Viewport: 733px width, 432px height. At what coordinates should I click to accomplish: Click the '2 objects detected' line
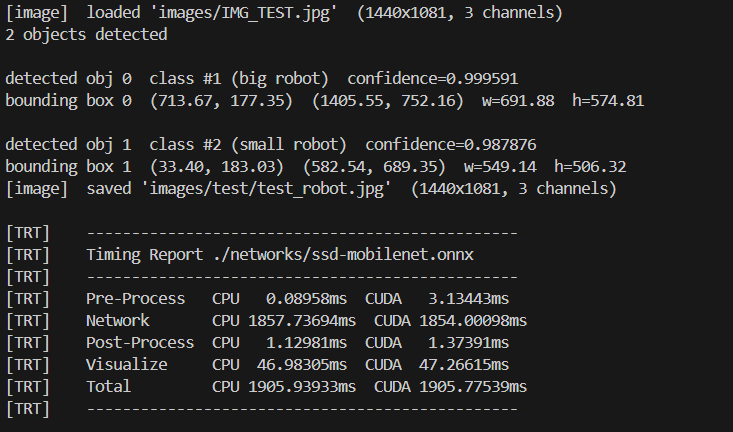86,35
